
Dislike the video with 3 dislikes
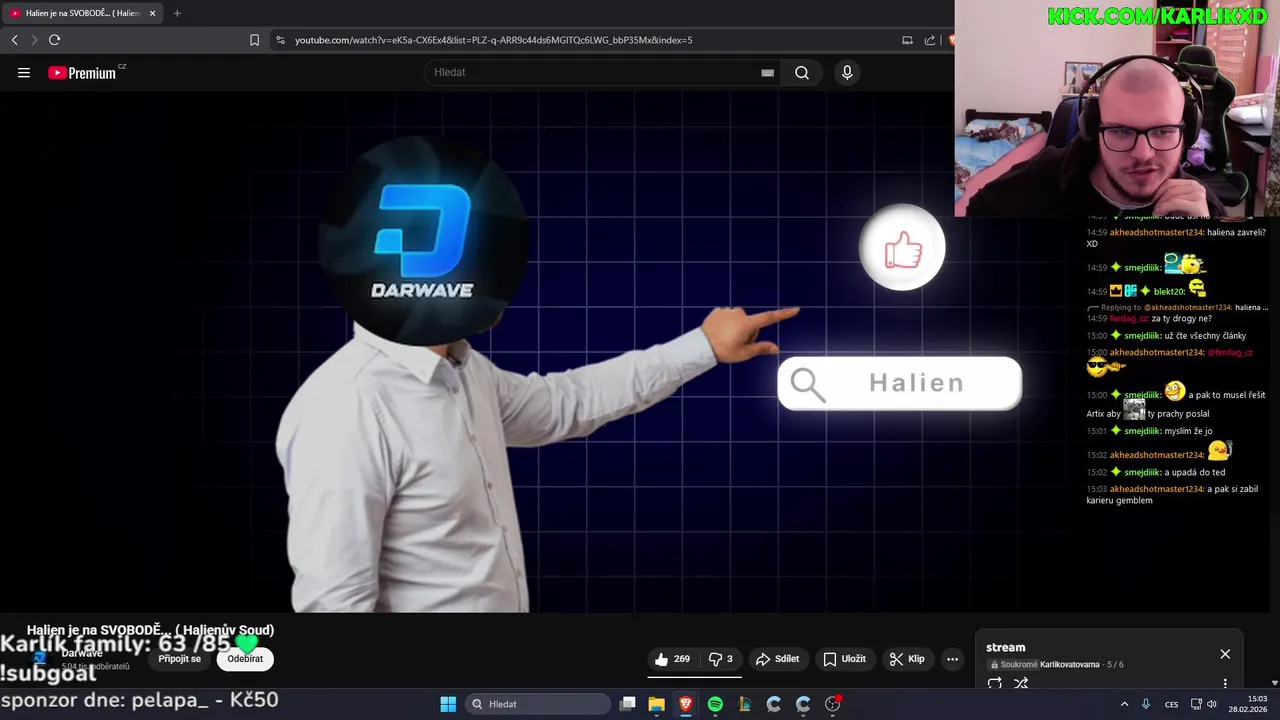point(721,659)
